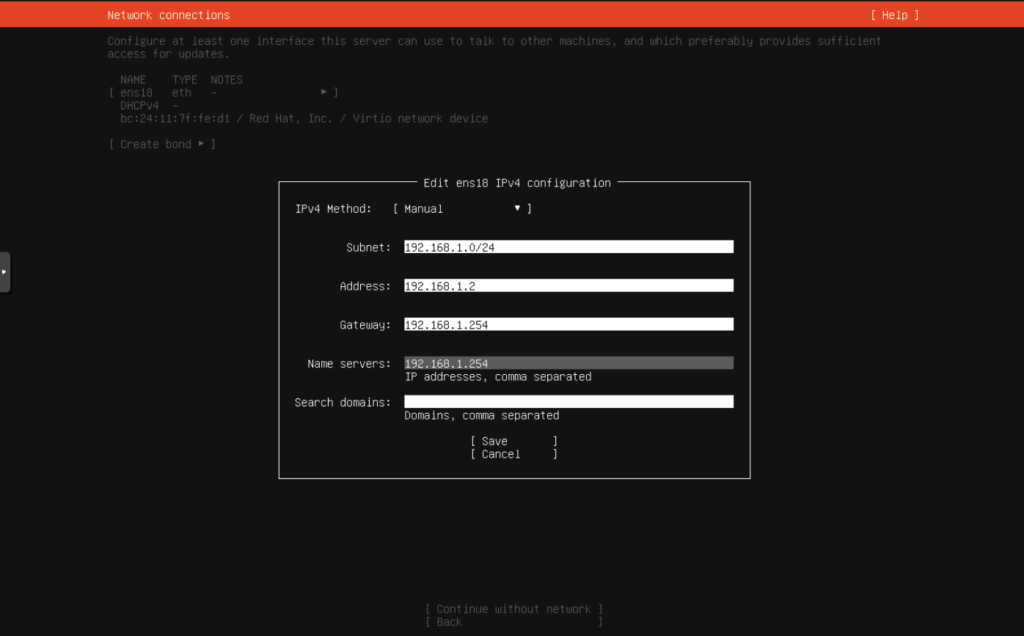This screenshot has height=636, width=1024.
Task: Focus the empty Search domains field
Action: 568,402
